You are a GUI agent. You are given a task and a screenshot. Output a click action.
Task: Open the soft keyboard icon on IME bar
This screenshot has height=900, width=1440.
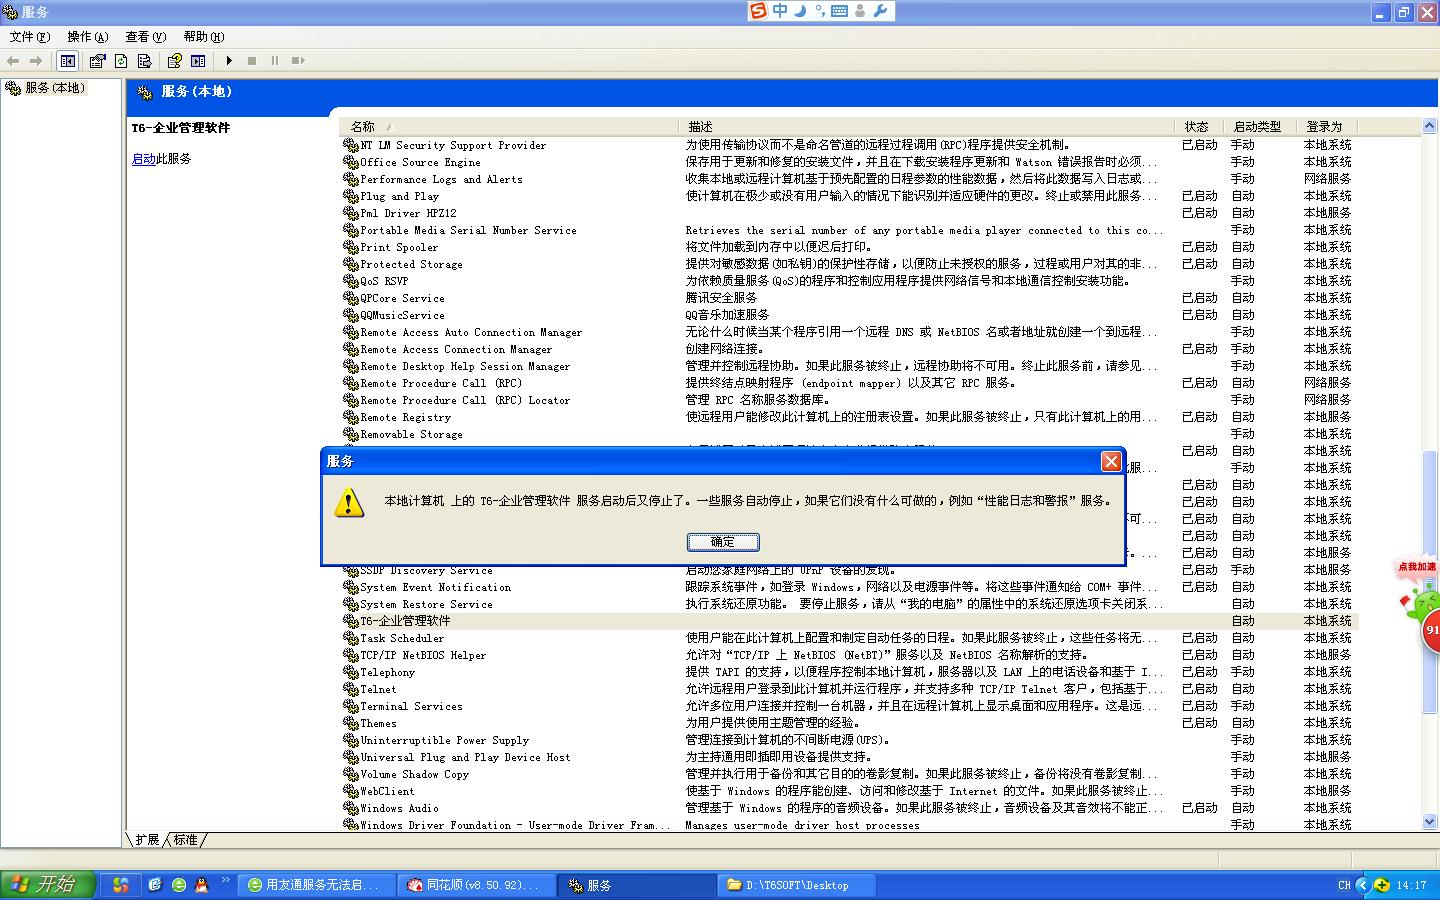point(839,11)
